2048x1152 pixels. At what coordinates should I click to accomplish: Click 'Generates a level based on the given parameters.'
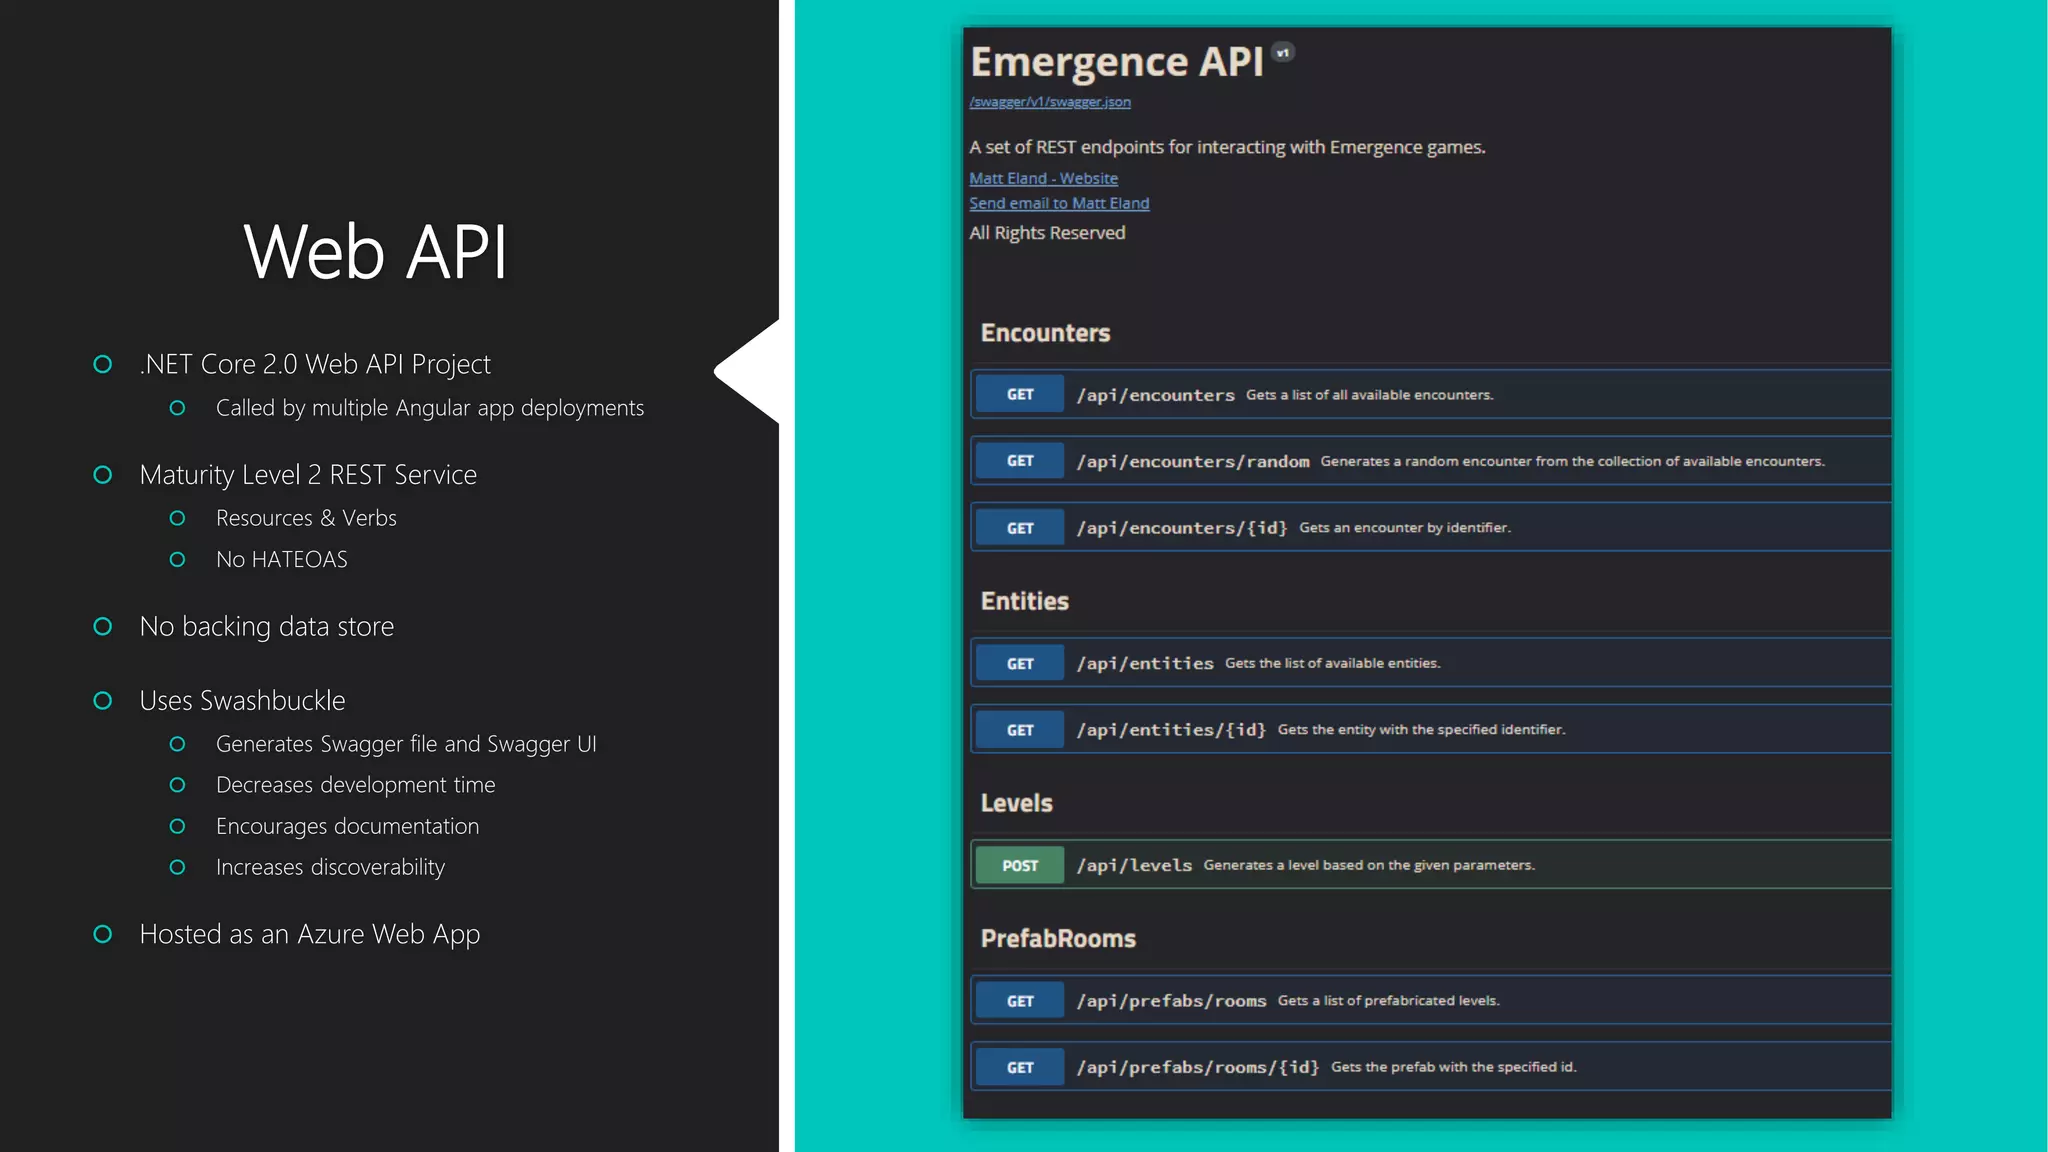tap(1369, 865)
